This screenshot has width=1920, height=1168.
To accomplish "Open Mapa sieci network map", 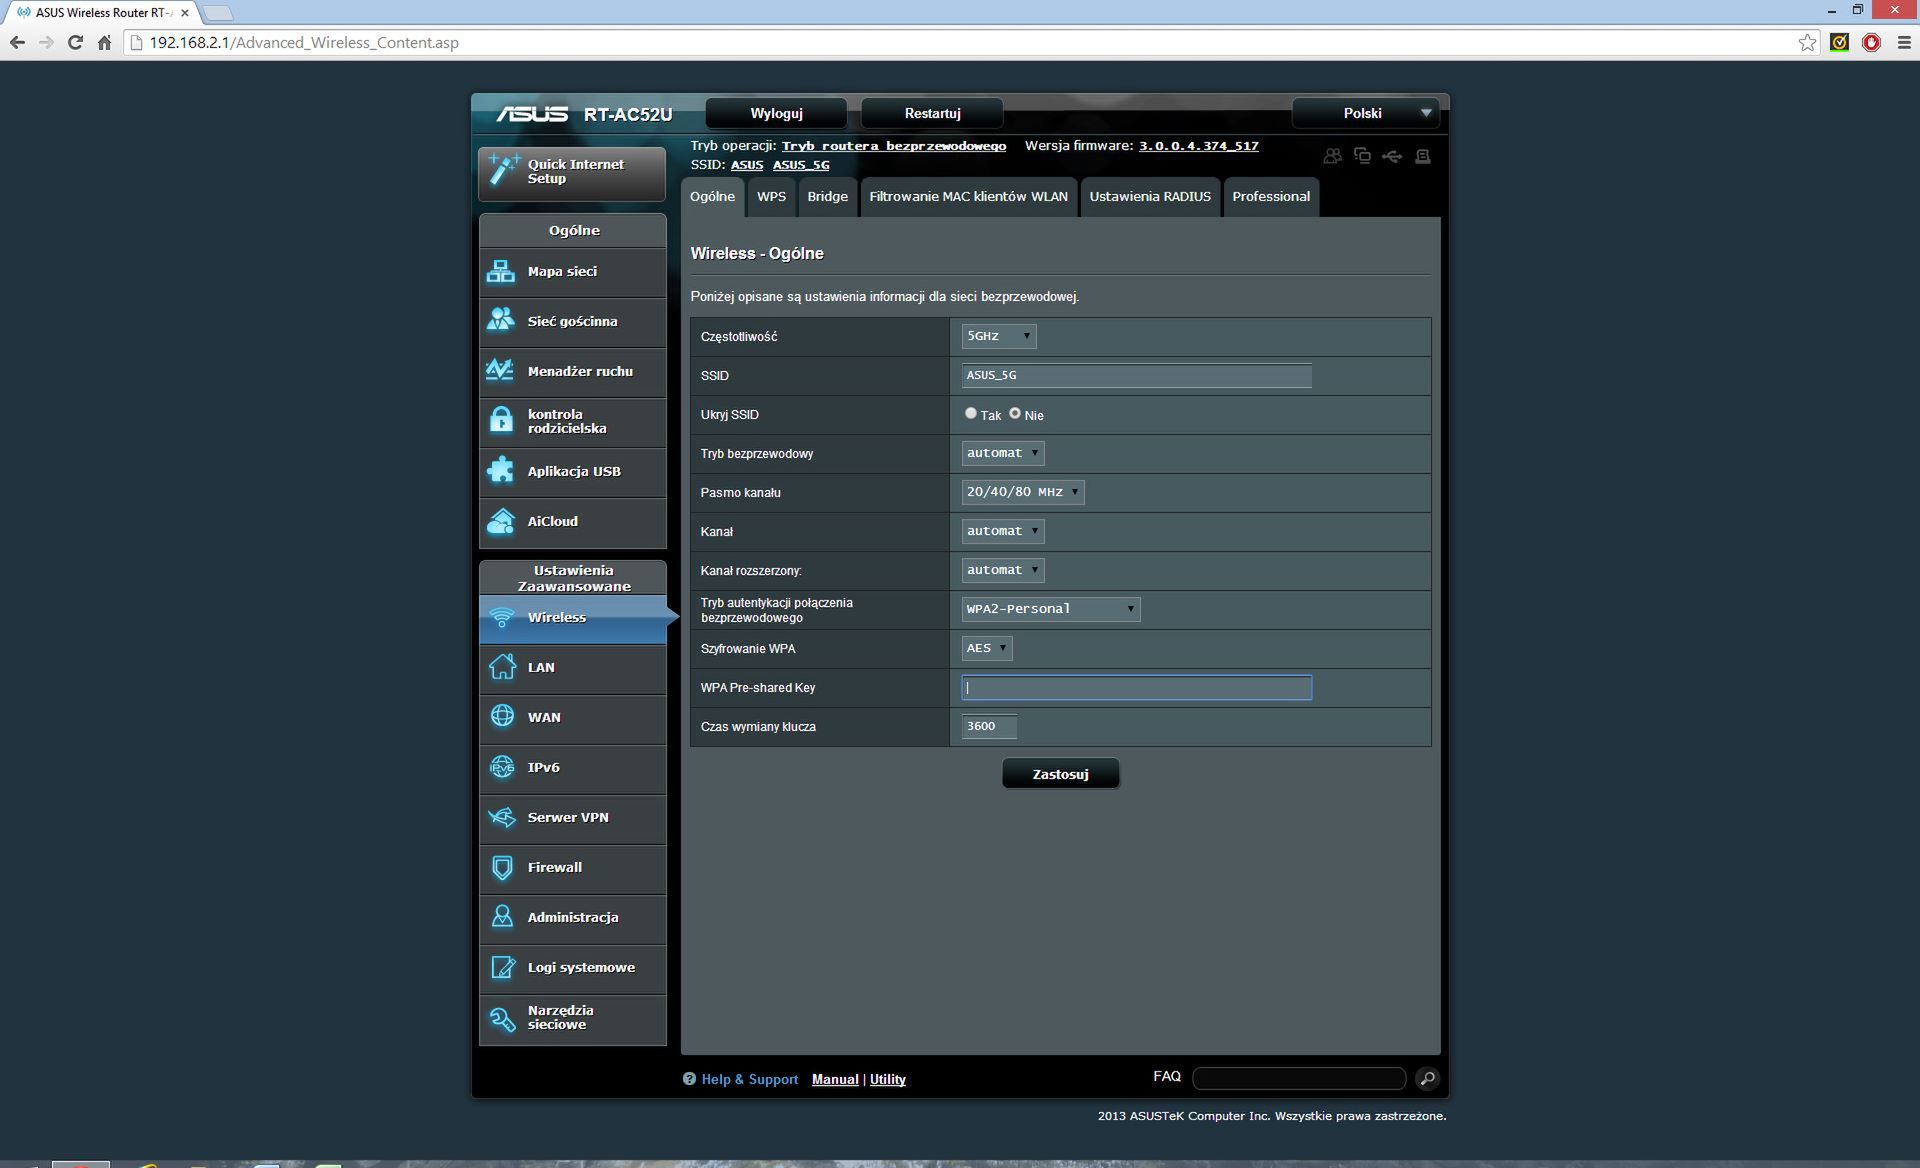I will pos(572,272).
